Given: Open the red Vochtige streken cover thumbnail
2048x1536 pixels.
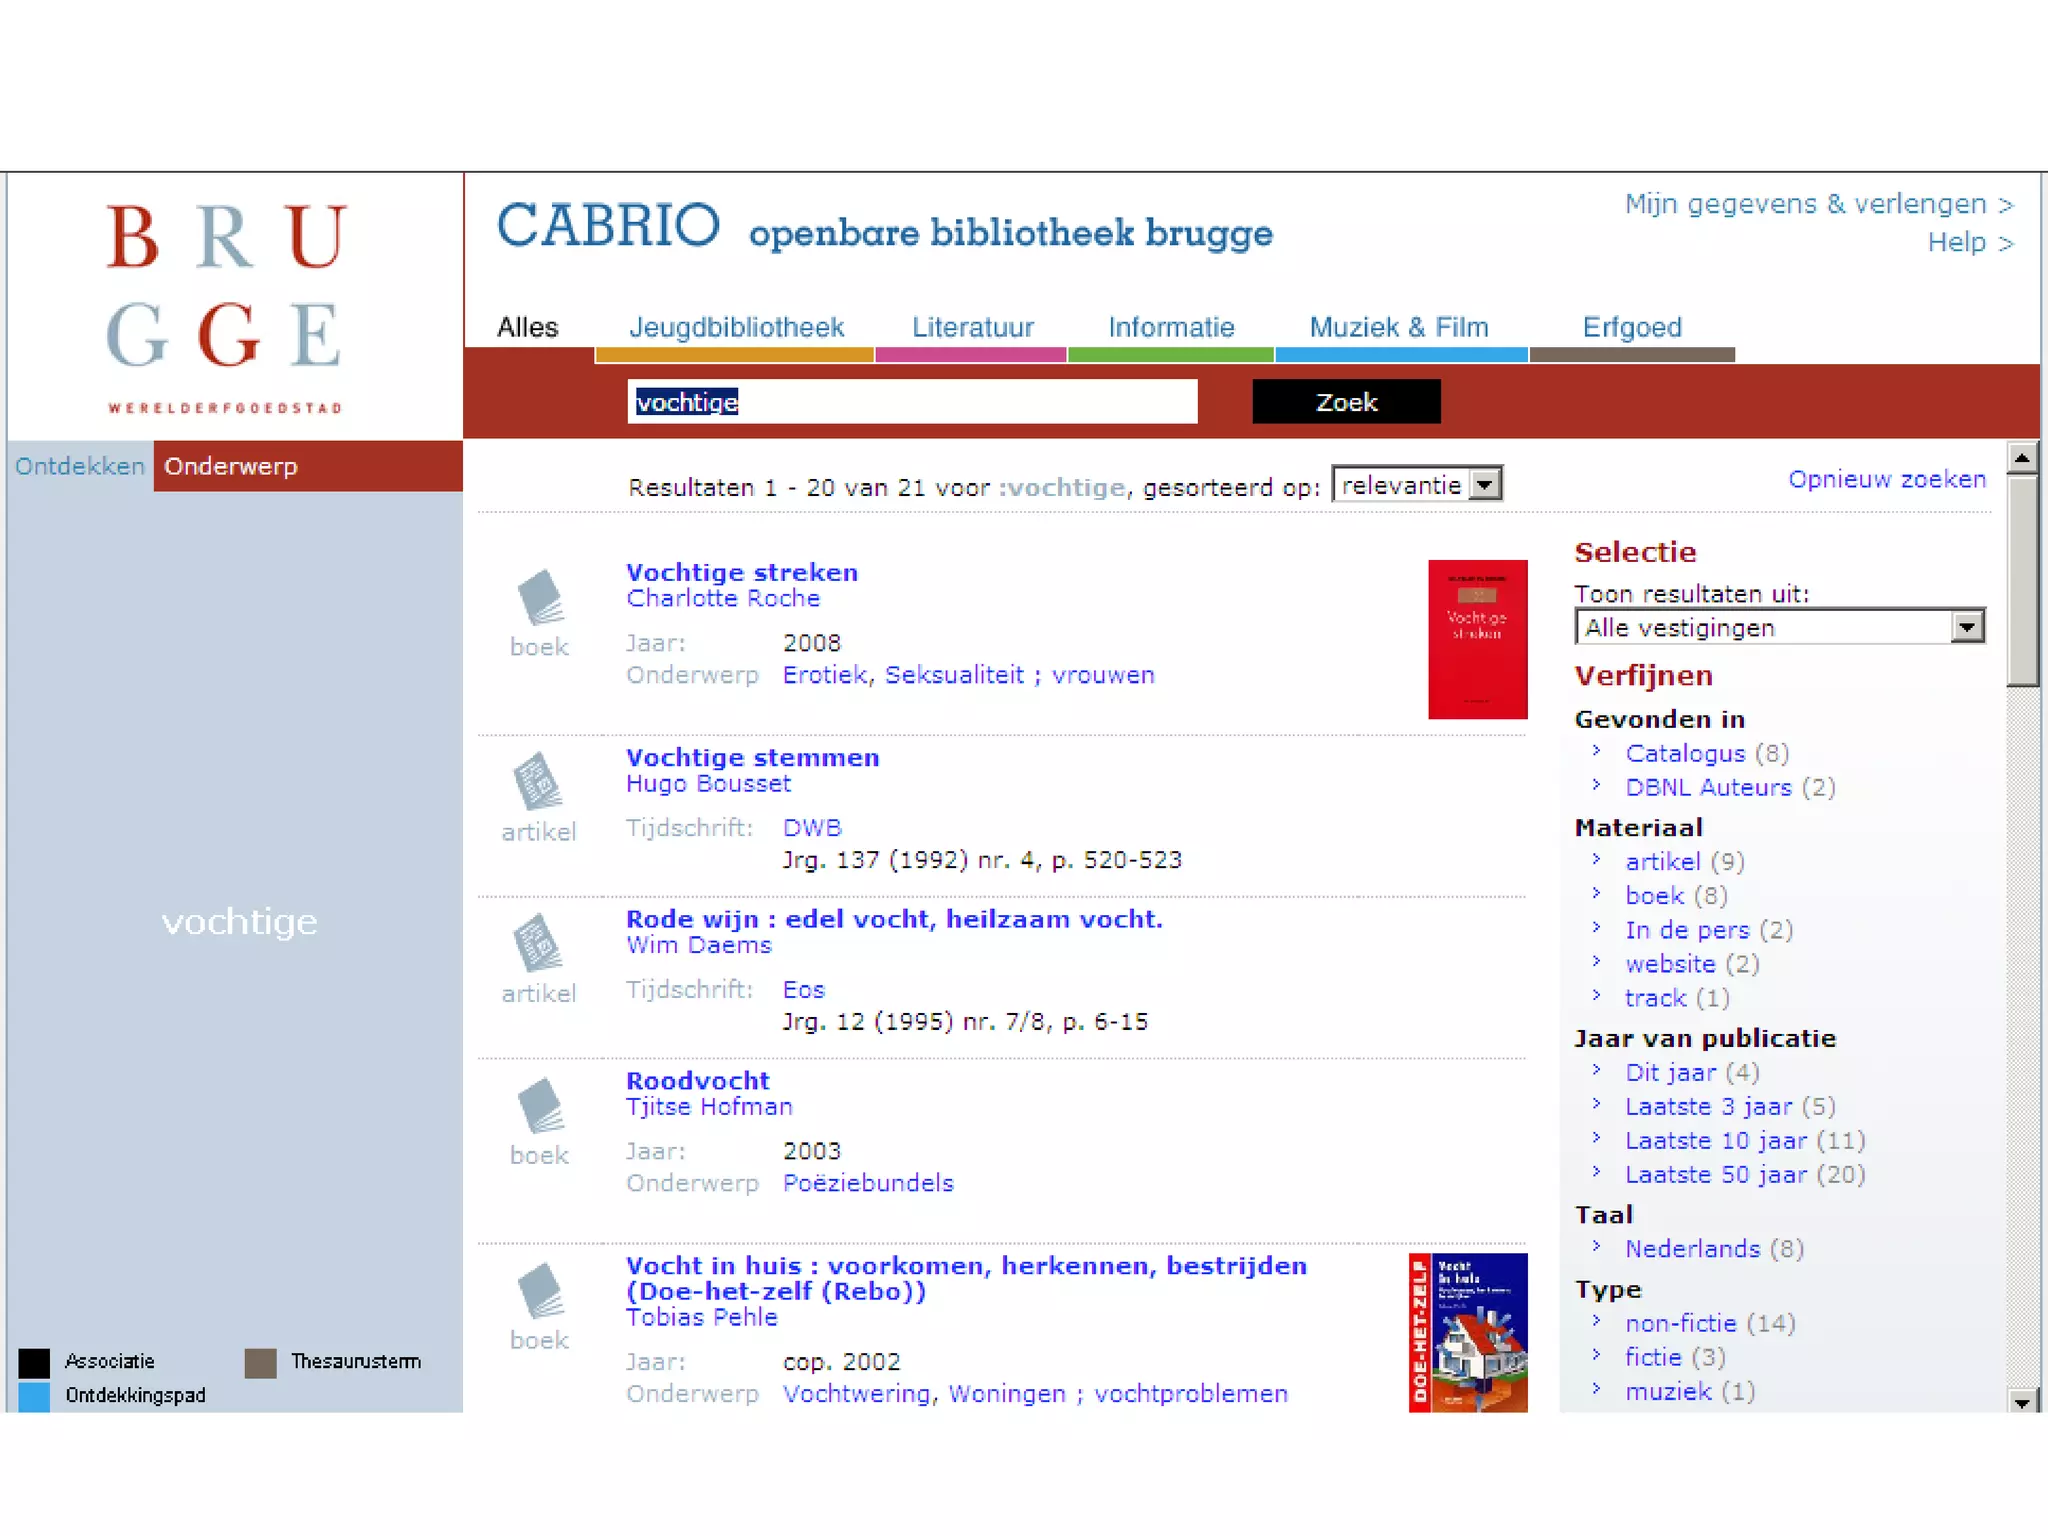Looking at the screenshot, I should point(1477,639).
